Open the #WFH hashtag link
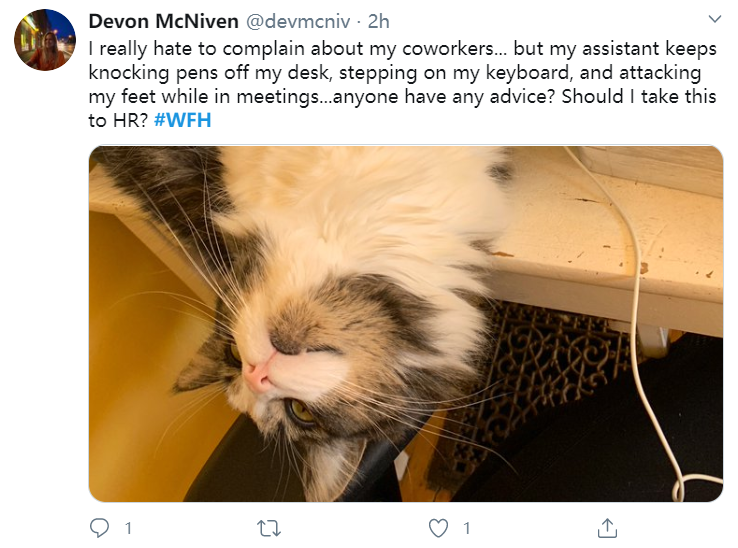 click(x=183, y=121)
